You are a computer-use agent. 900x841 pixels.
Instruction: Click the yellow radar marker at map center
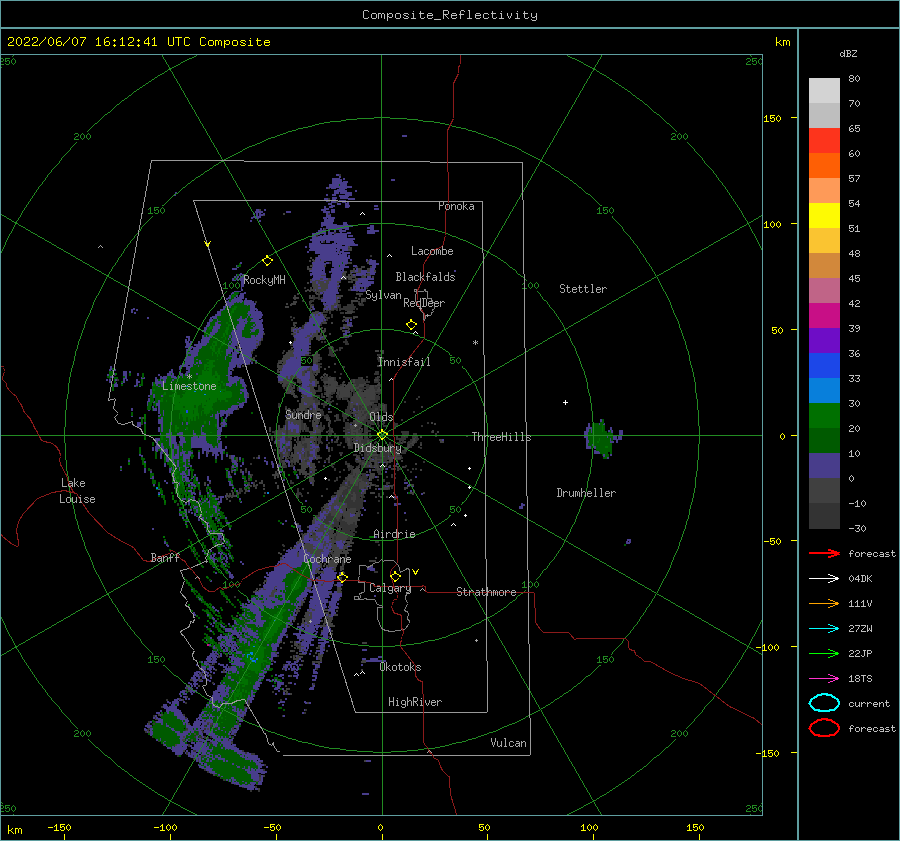pyautogui.click(x=382, y=435)
